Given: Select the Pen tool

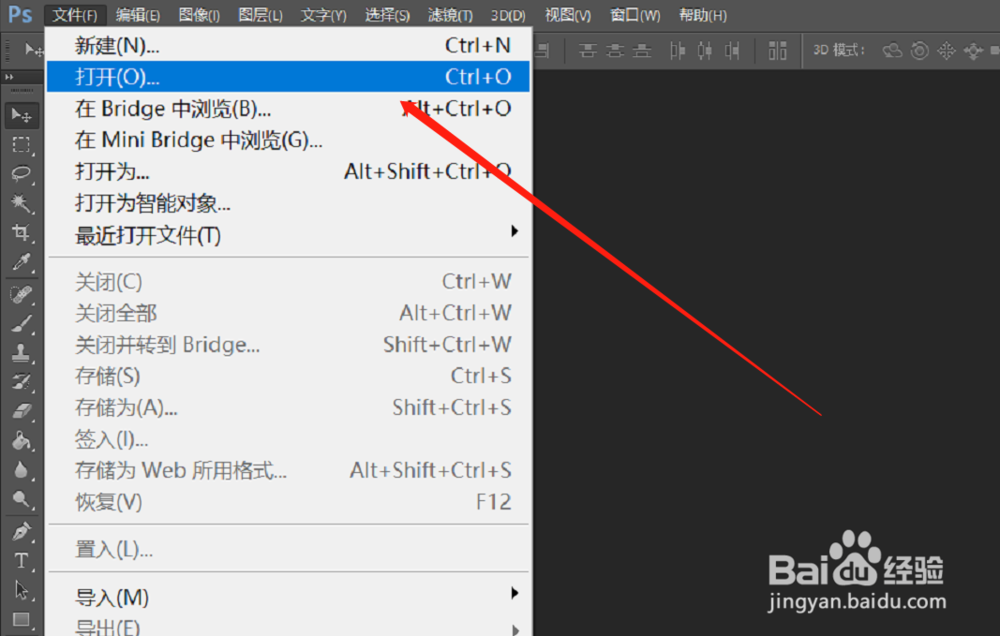Looking at the screenshot, I should tap(21, 531).
